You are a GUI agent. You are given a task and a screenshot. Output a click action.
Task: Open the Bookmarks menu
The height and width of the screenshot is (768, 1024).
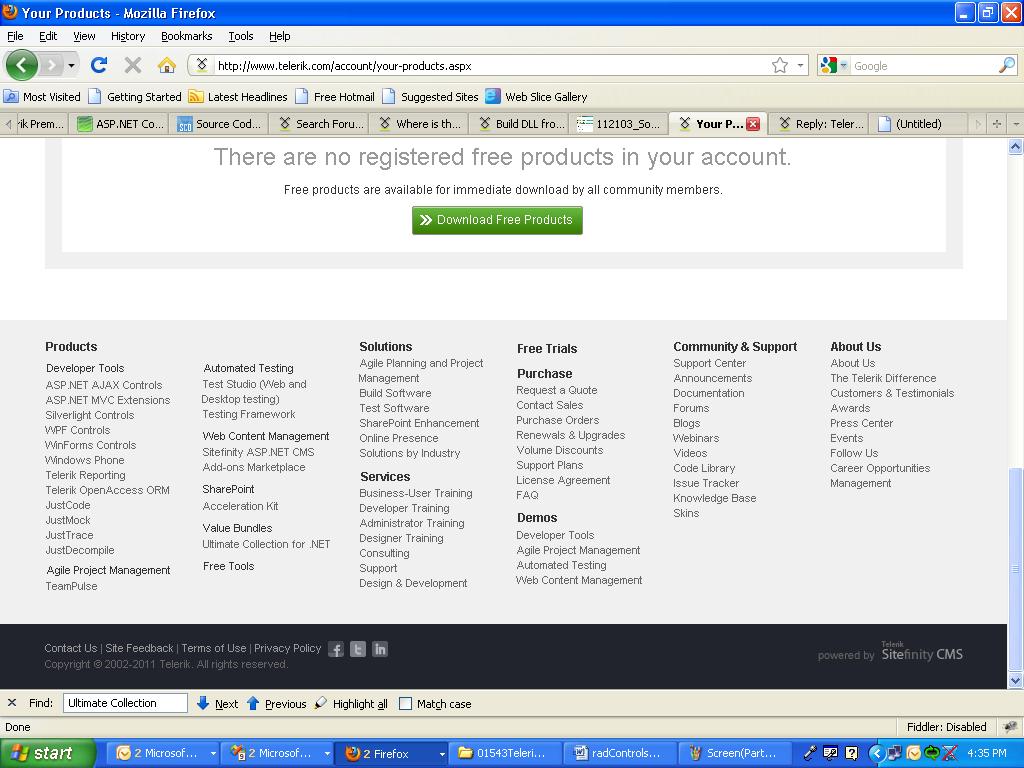[186, 36]
